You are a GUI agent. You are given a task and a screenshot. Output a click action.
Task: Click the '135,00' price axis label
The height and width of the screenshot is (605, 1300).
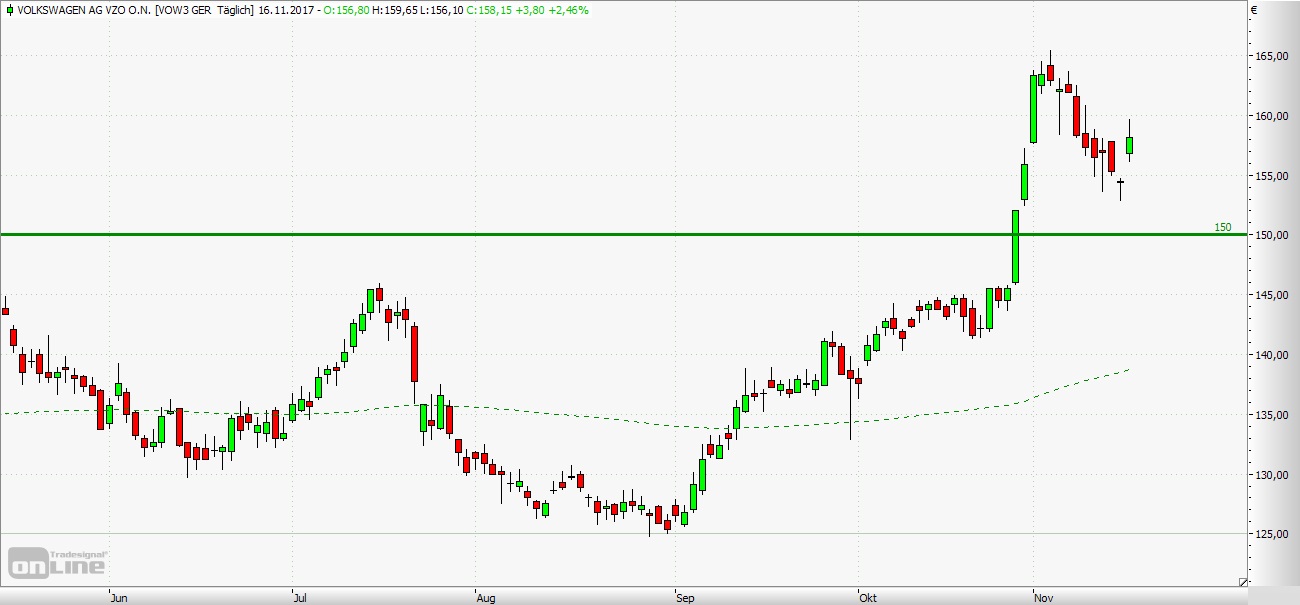point(1274,415)
